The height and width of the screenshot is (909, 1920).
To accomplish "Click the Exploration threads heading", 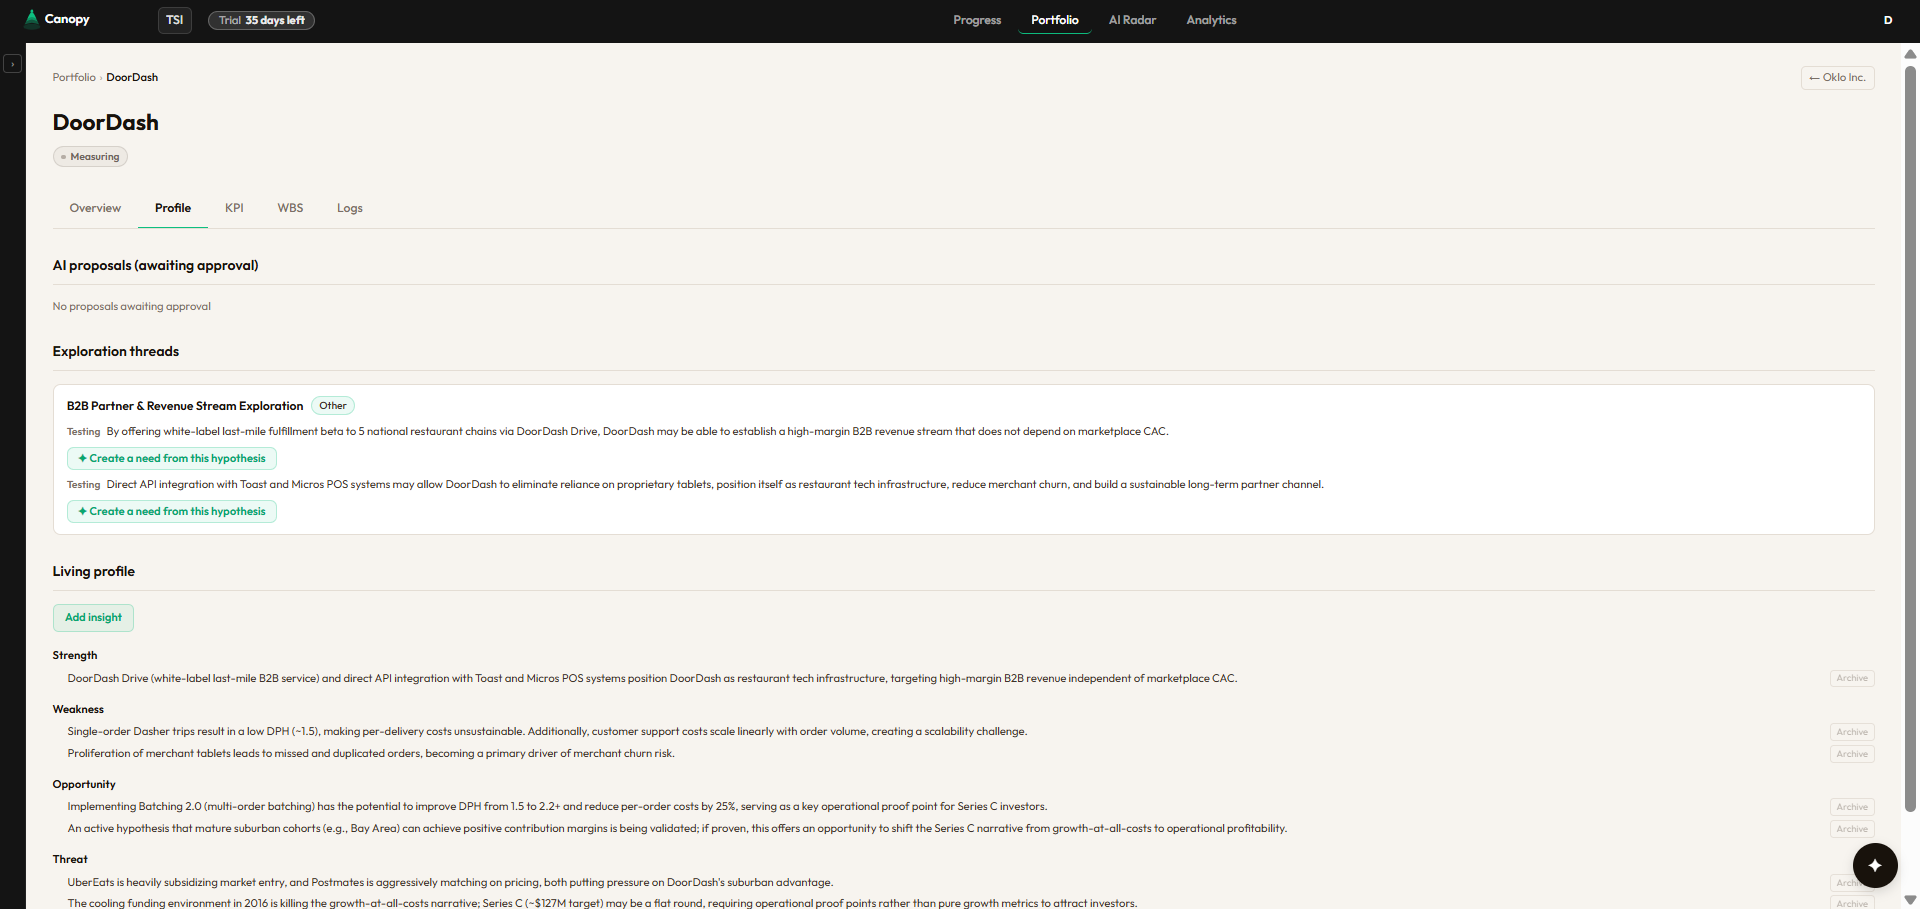I will [x=116, y=351].
